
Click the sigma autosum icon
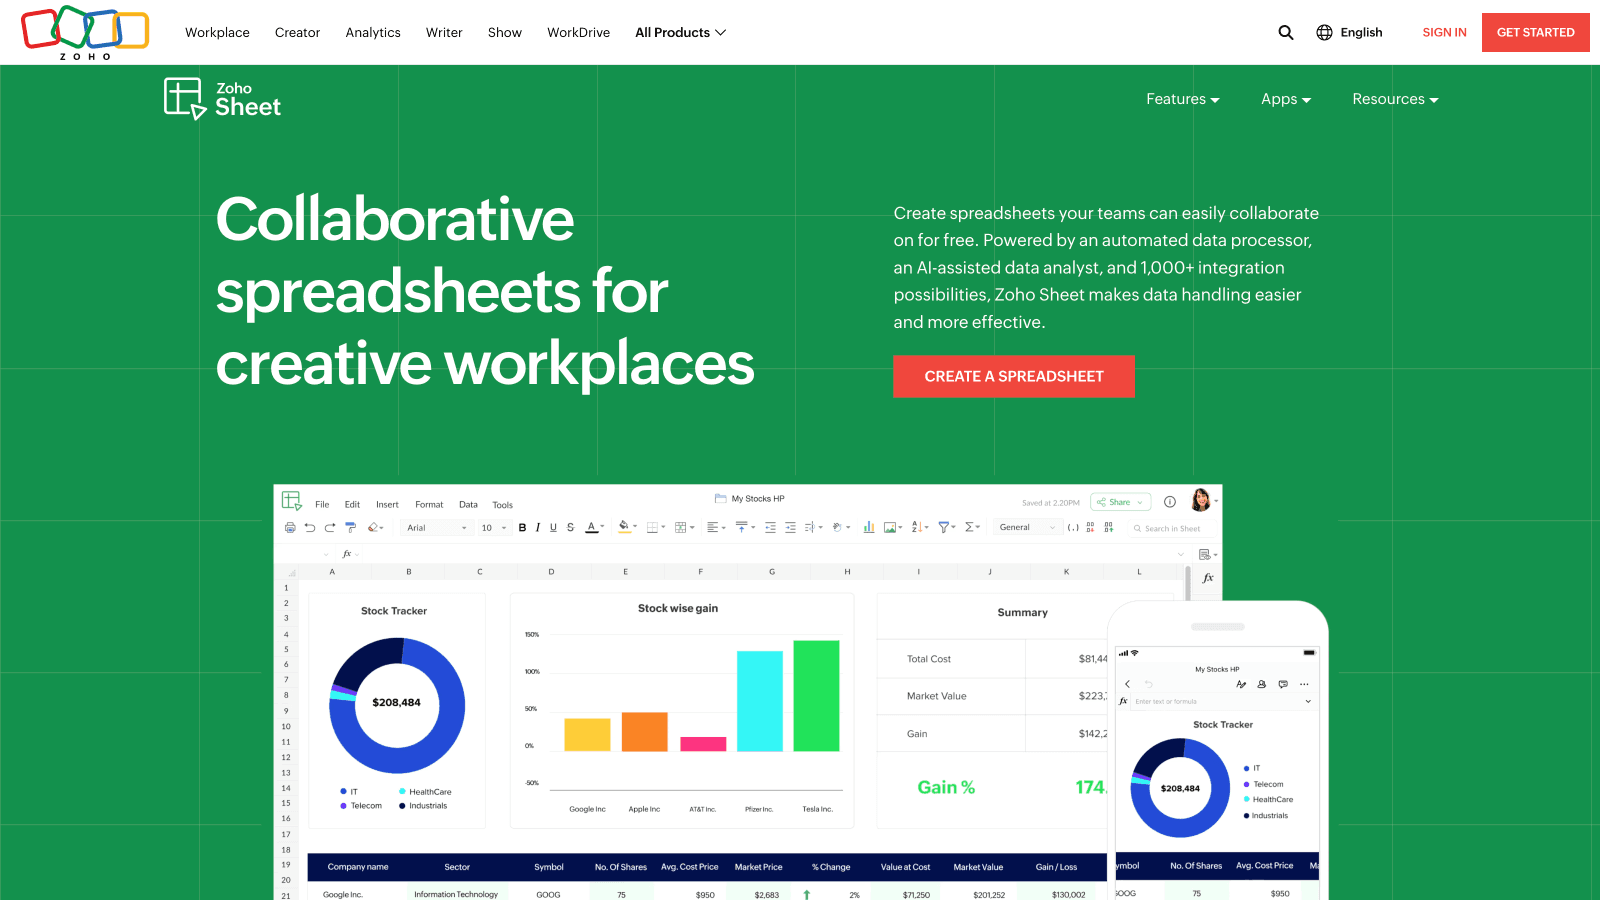click(x=969, y=527)
